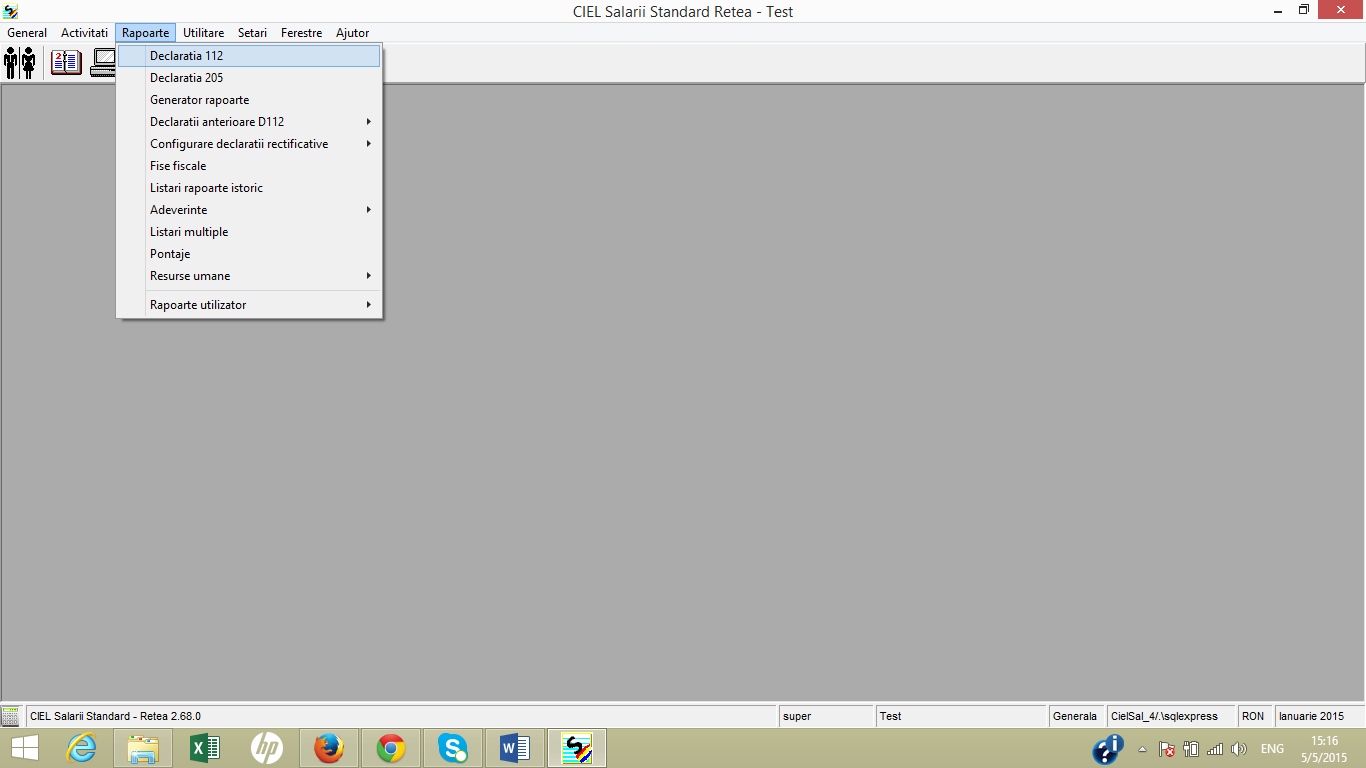Restore down the CIEL window

pos(1304,10)
